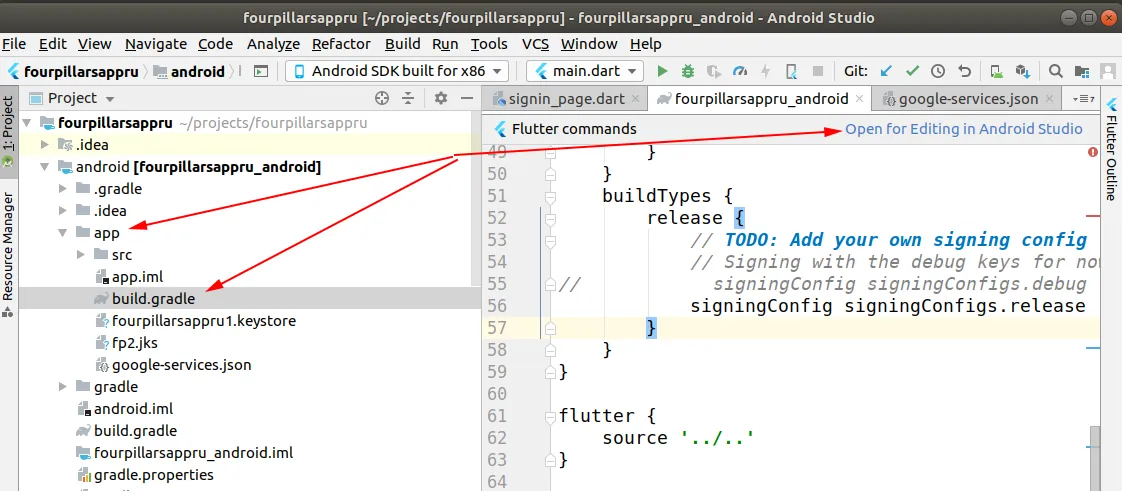Select app.iml file
This screenshot has width=1122, height=491.
139,276
